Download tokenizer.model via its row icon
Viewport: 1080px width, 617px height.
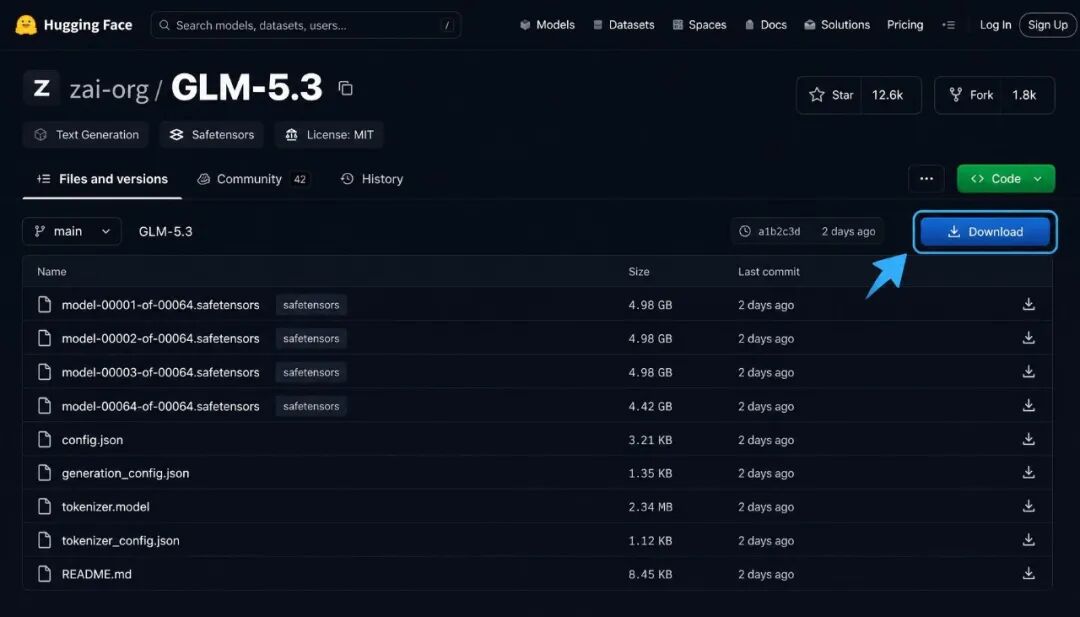1028,506
